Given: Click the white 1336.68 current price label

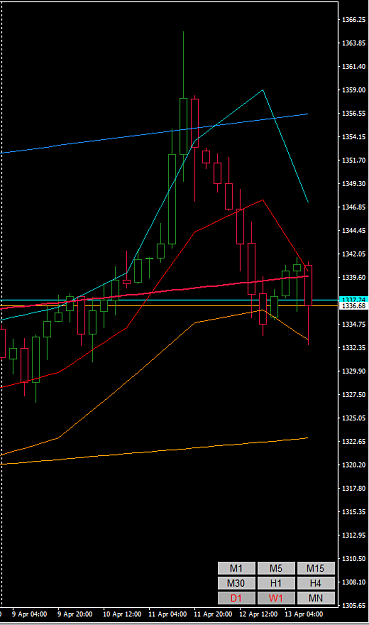Looking at the screenshot, I should click(354, 305).
